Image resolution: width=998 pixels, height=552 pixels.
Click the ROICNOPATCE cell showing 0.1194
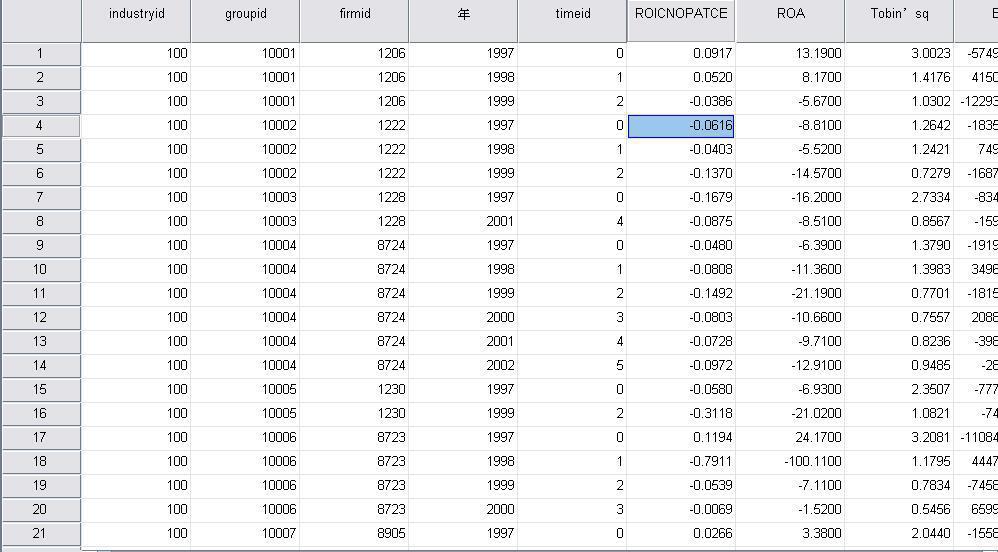pos(681,437)
